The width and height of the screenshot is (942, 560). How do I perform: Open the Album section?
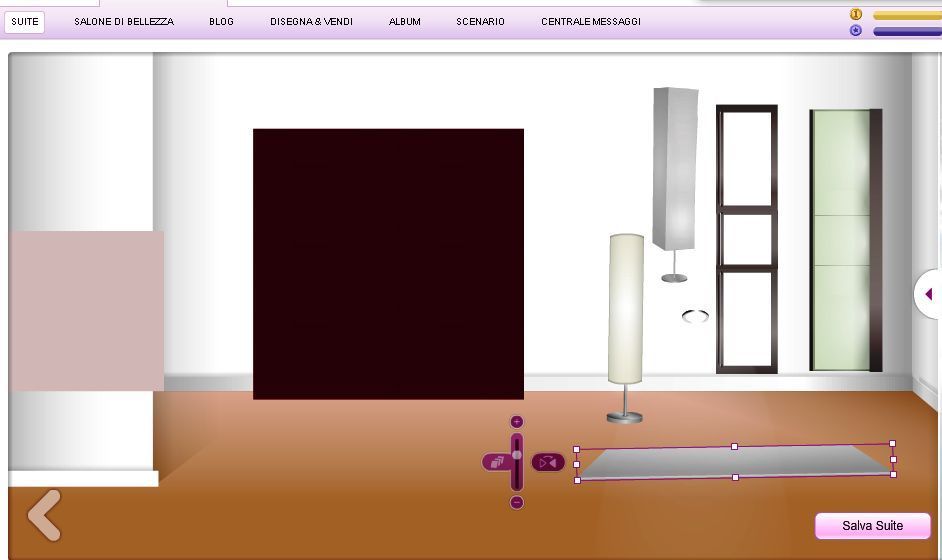click(x=404, y=22)
